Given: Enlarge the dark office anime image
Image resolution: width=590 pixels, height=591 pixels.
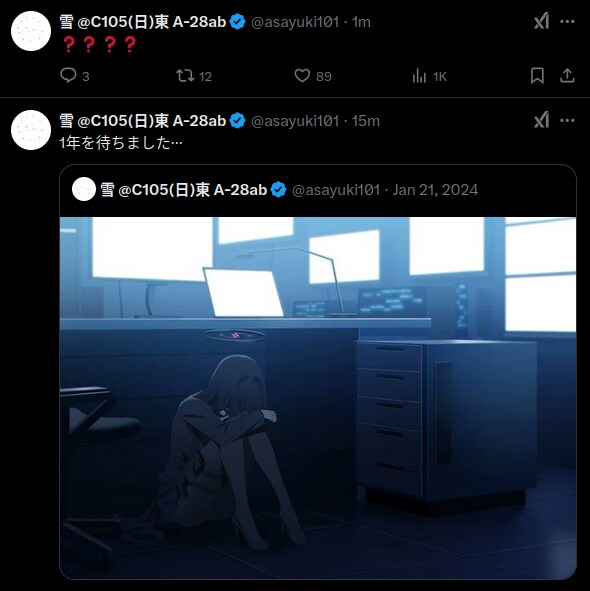Looking at the screenshot, I should [x=318, y=398].
